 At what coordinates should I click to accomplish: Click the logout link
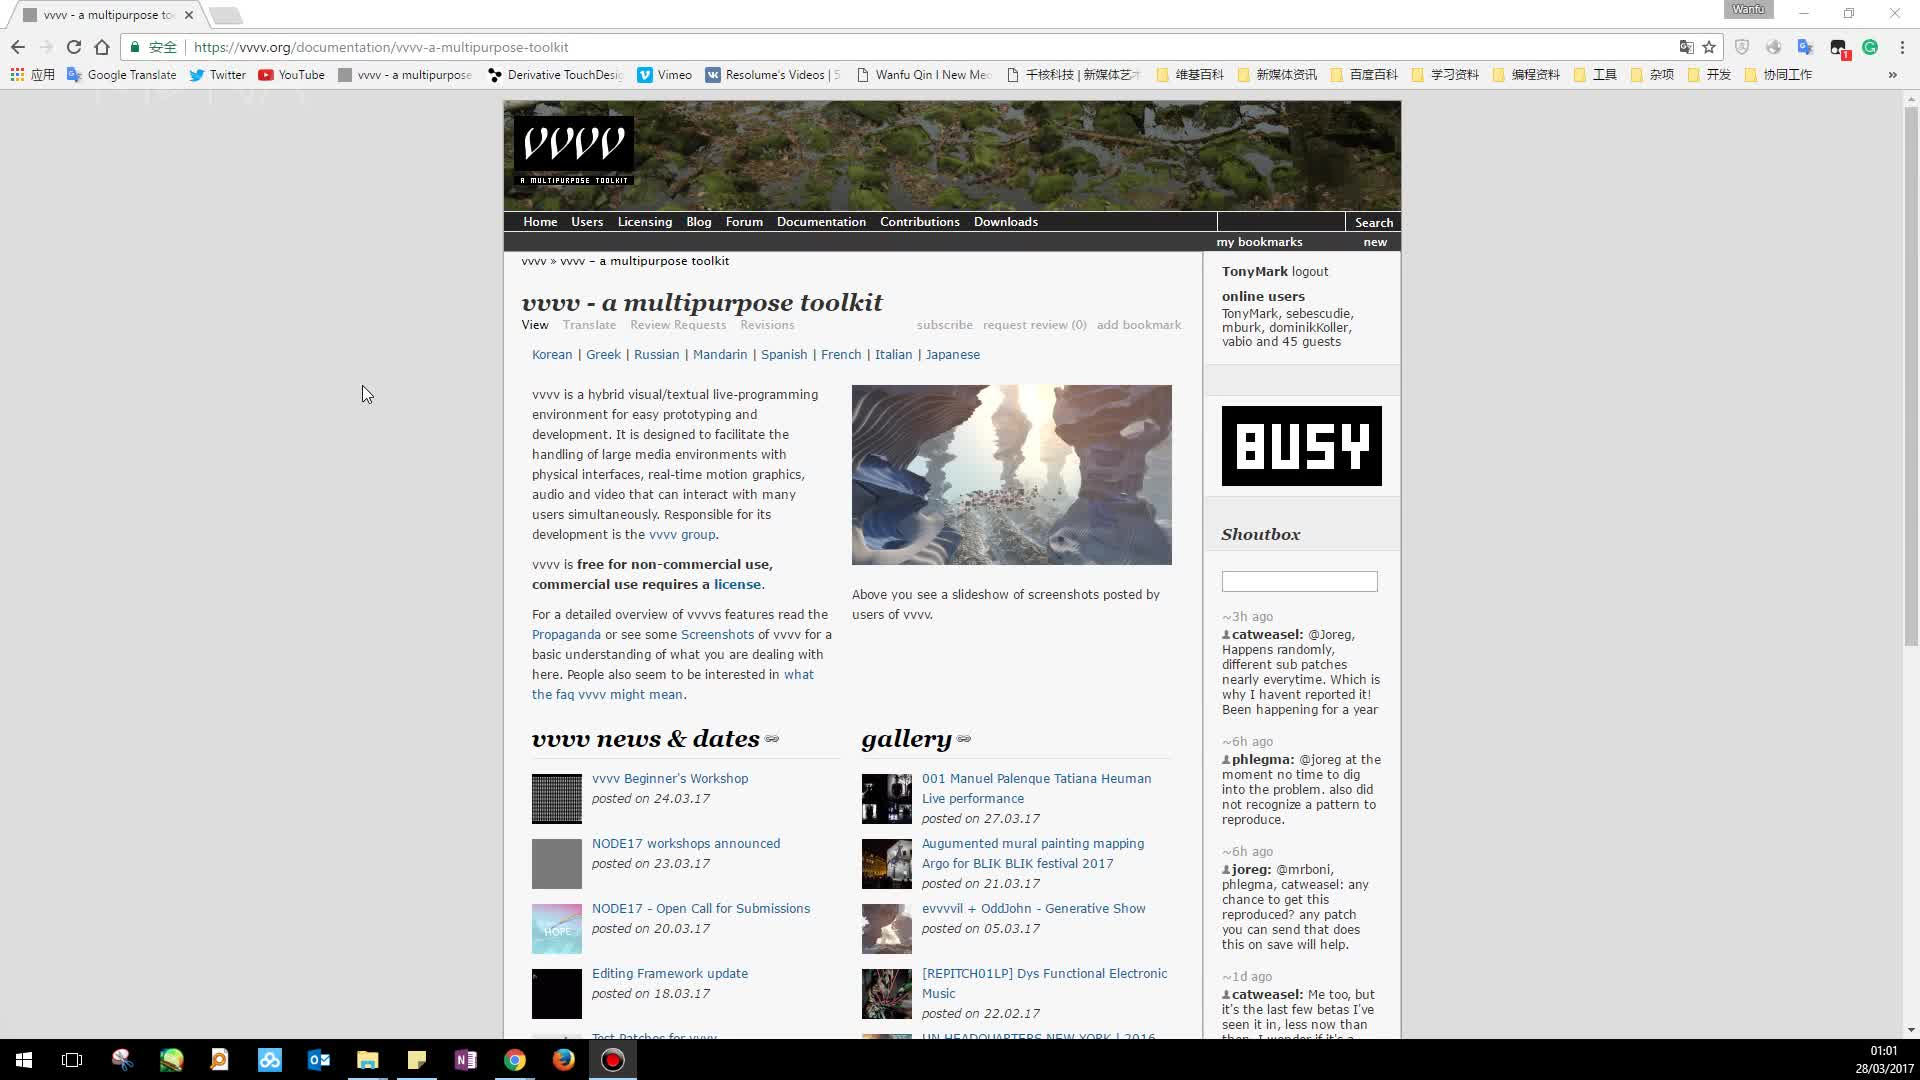1310,272
